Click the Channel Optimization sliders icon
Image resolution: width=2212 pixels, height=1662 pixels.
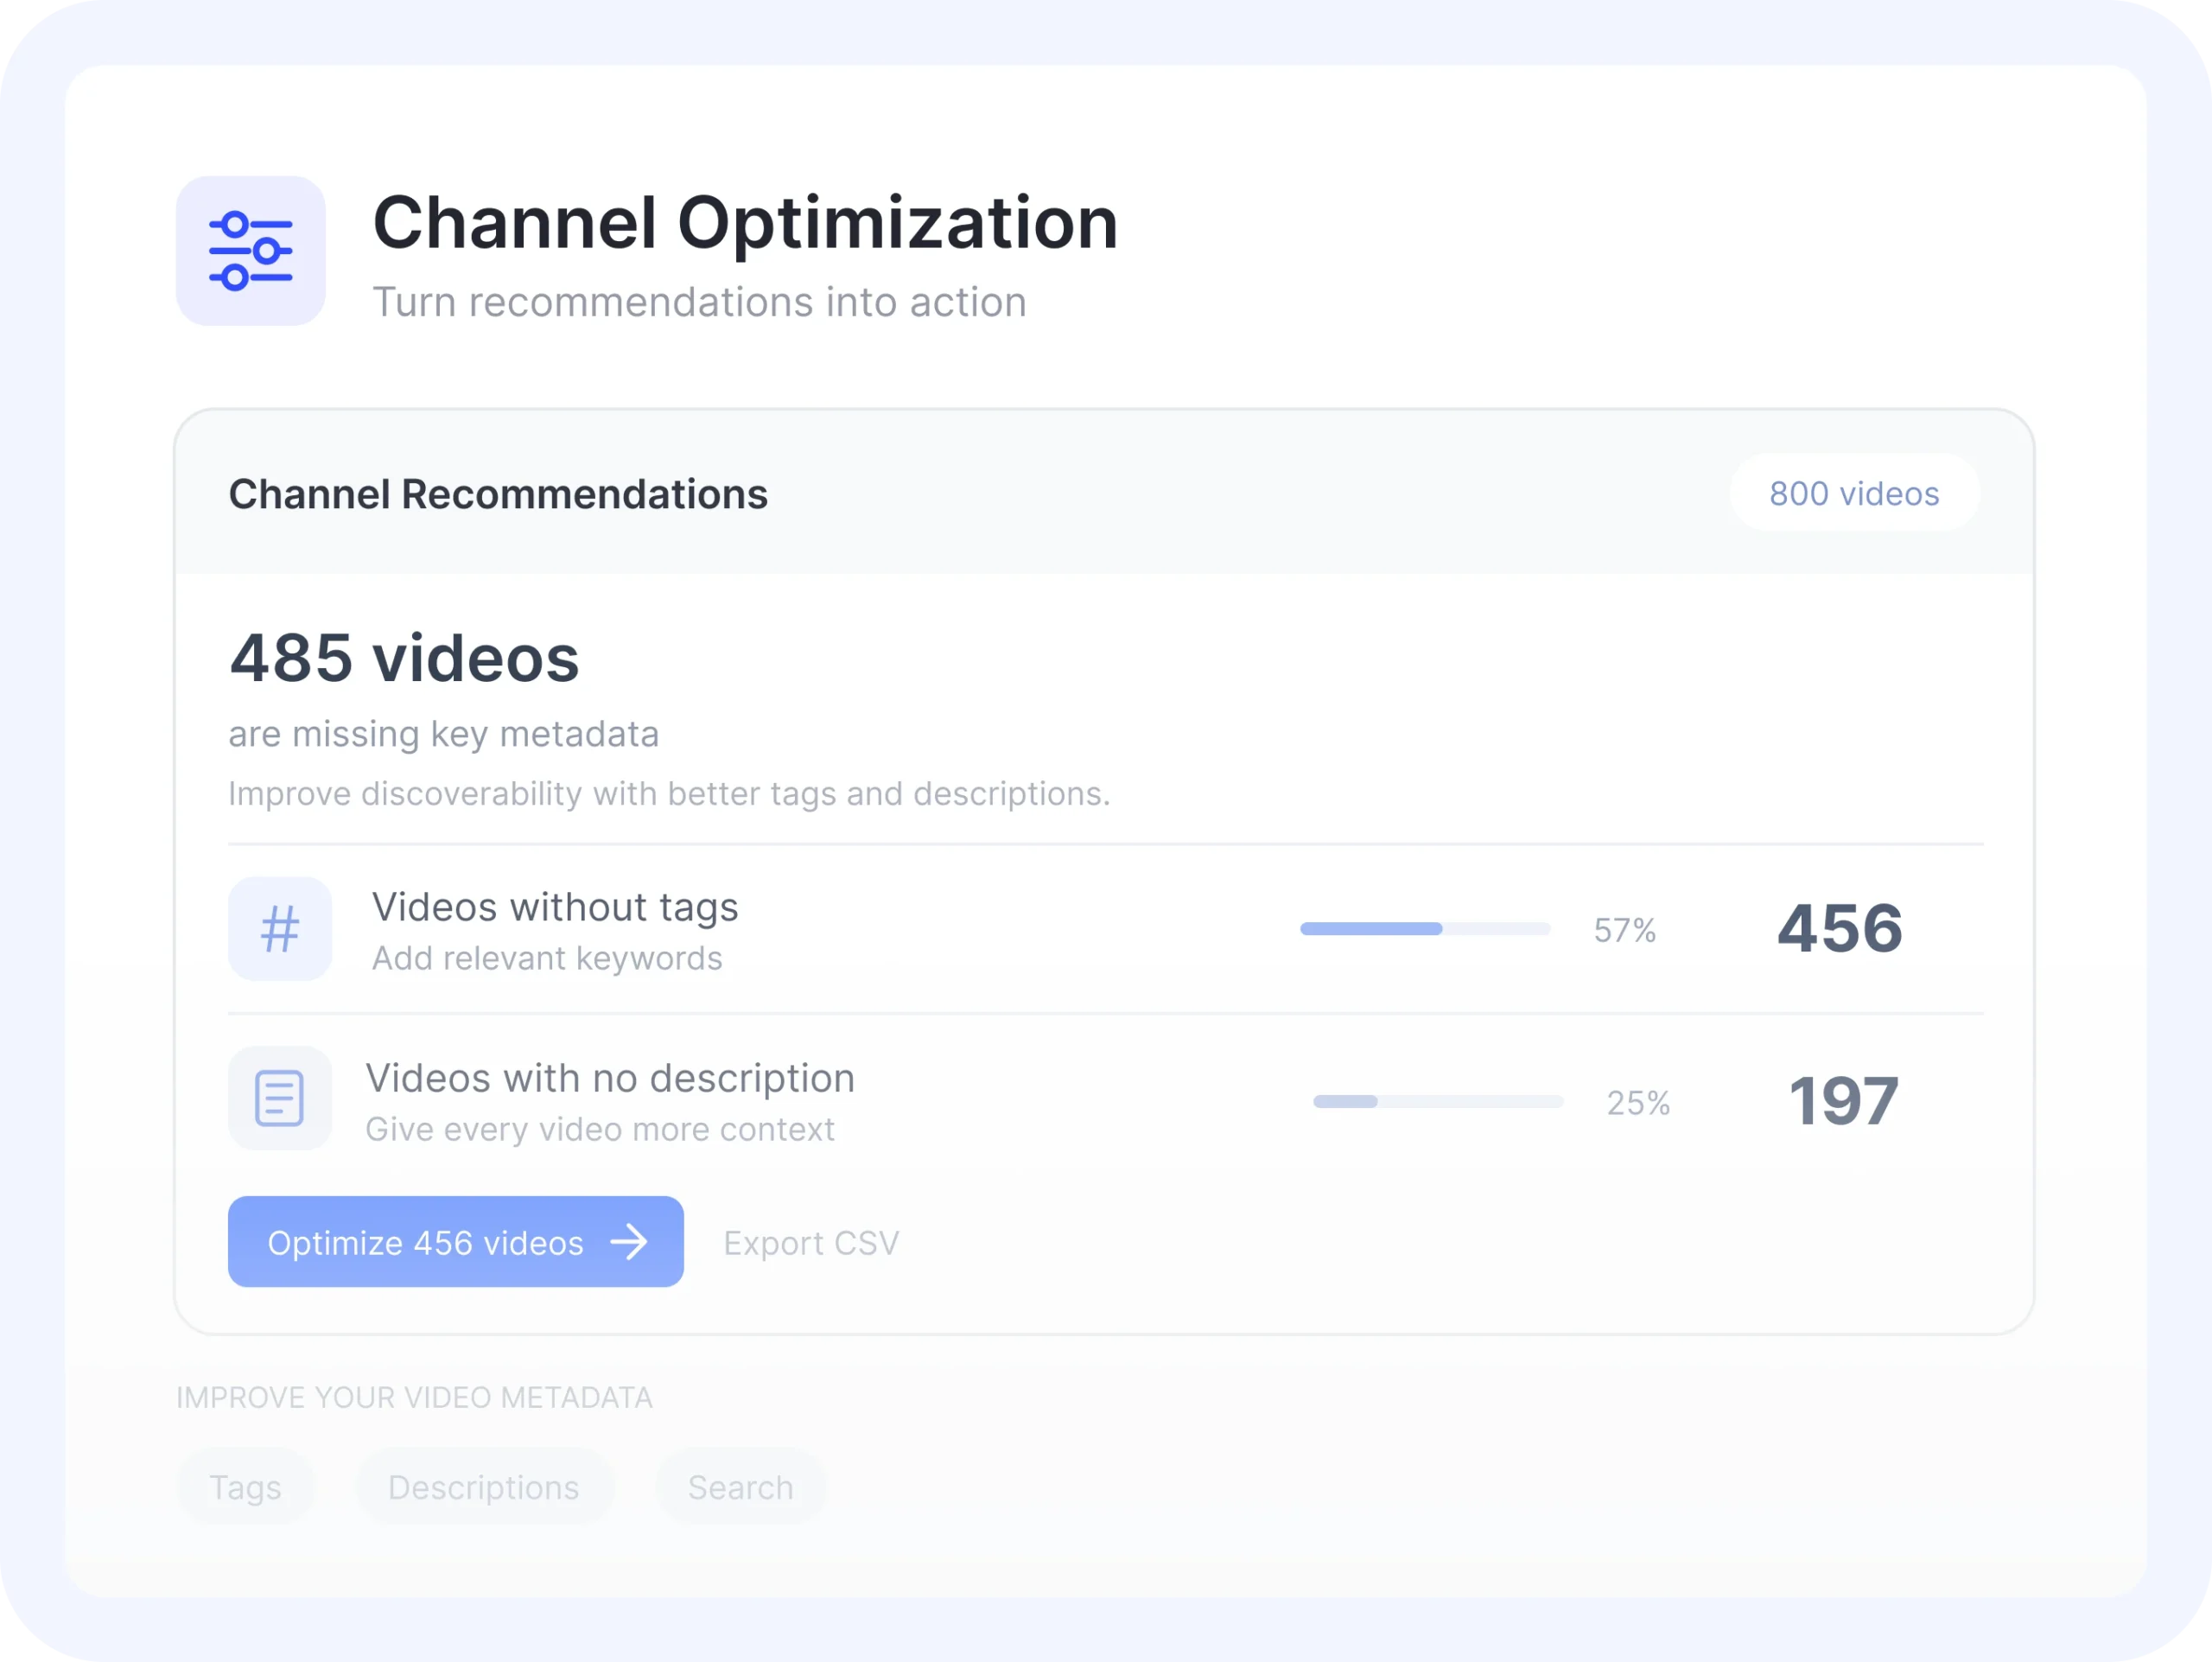(250, 251)
